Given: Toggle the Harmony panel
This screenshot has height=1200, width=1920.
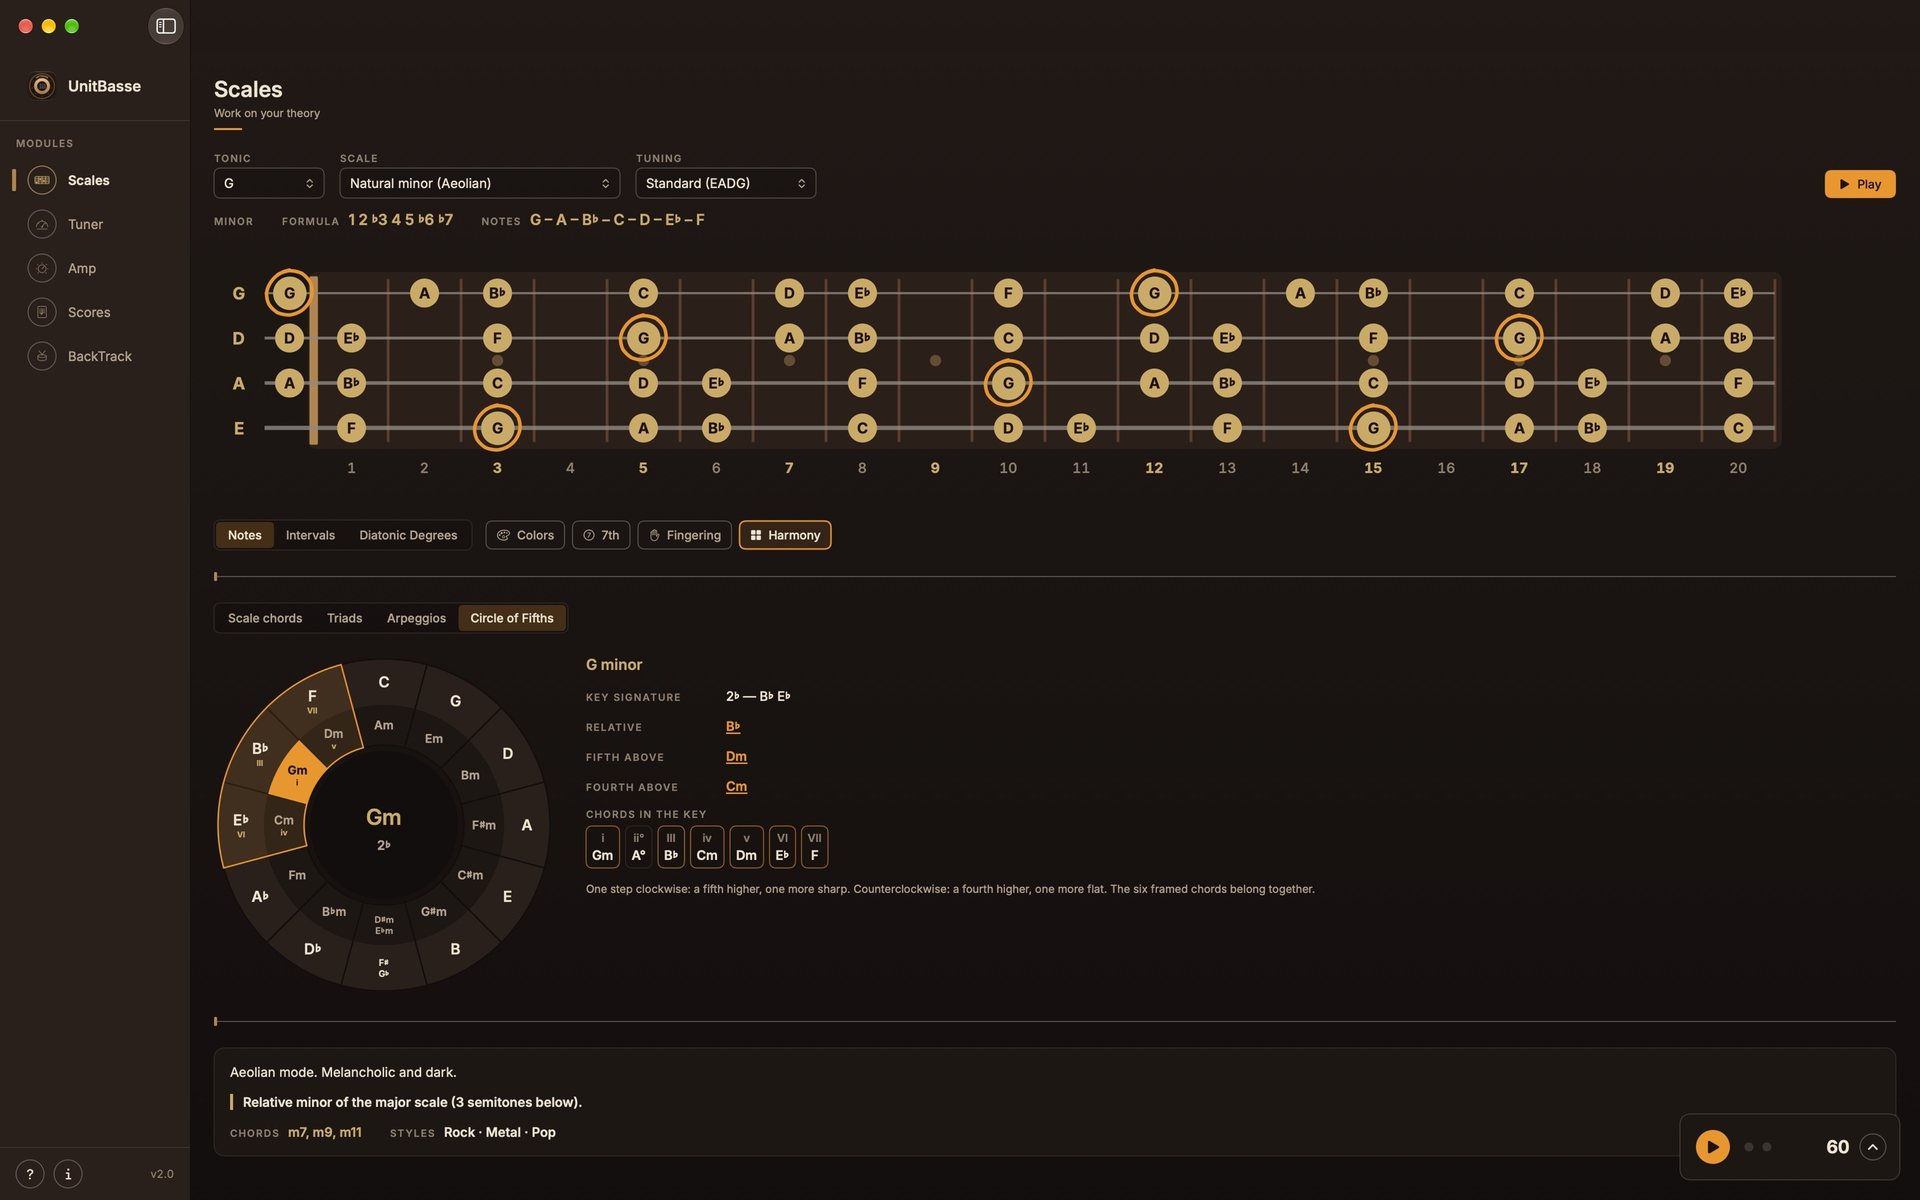Looking at the screenshot, I should (785, 535).
